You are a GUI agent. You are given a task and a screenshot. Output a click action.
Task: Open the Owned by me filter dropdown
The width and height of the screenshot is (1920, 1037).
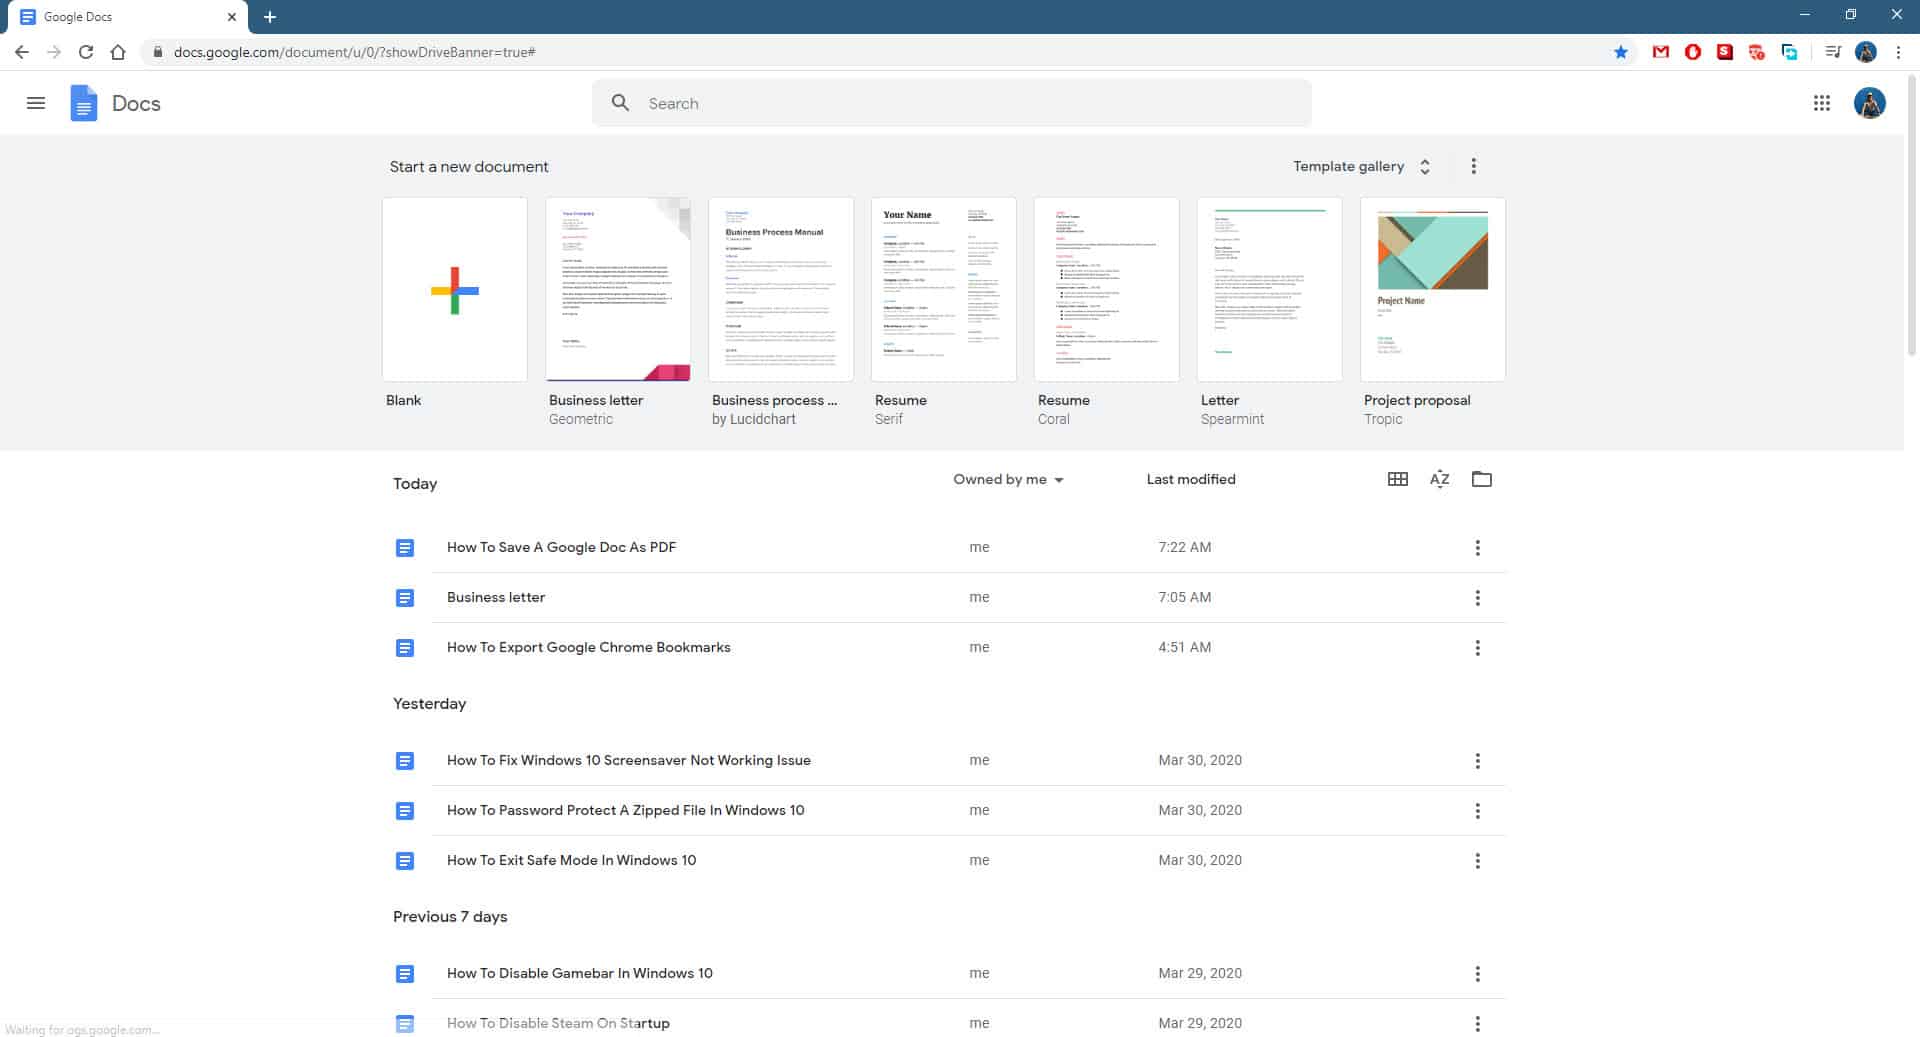(x=1008, y=480)
